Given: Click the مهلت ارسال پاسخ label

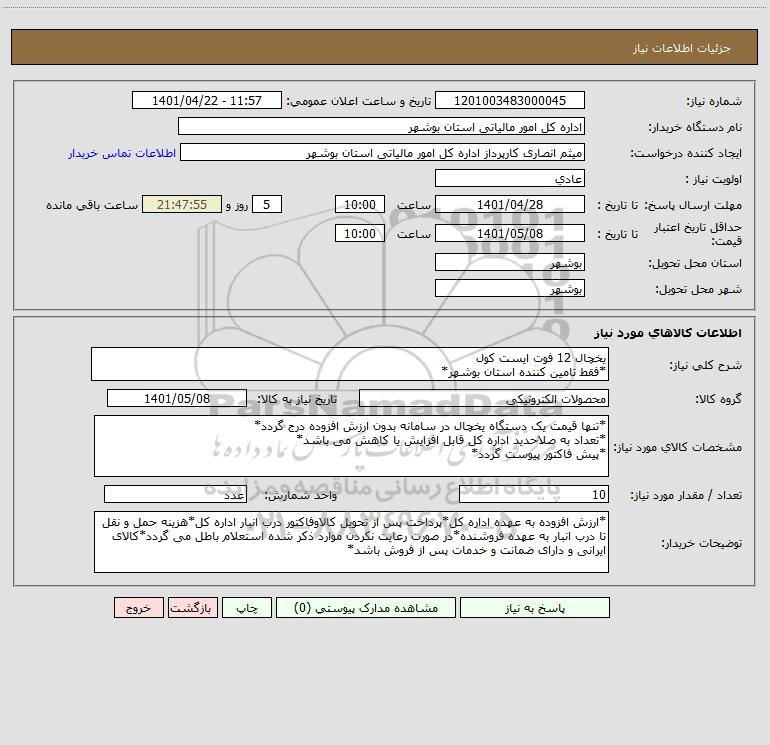Looking at the screenshot, I should (x=693, y=205).
